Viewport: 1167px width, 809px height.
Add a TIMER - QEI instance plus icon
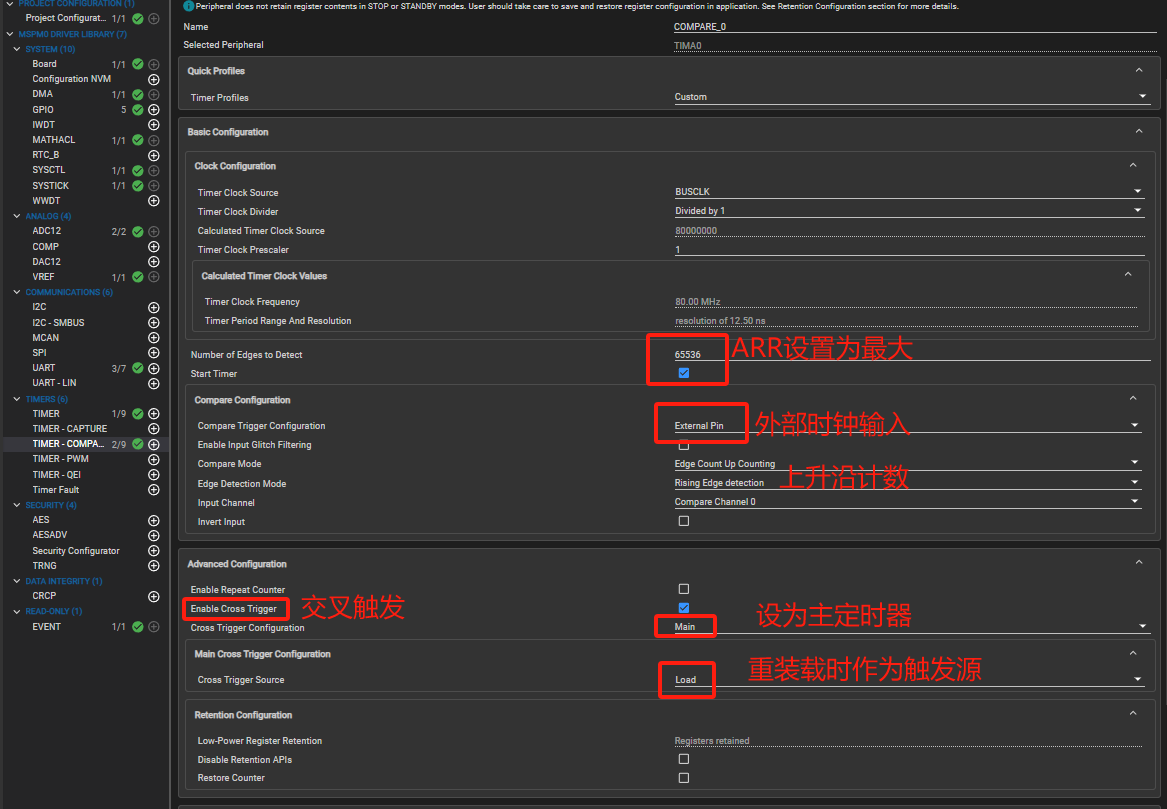[154, 475]
